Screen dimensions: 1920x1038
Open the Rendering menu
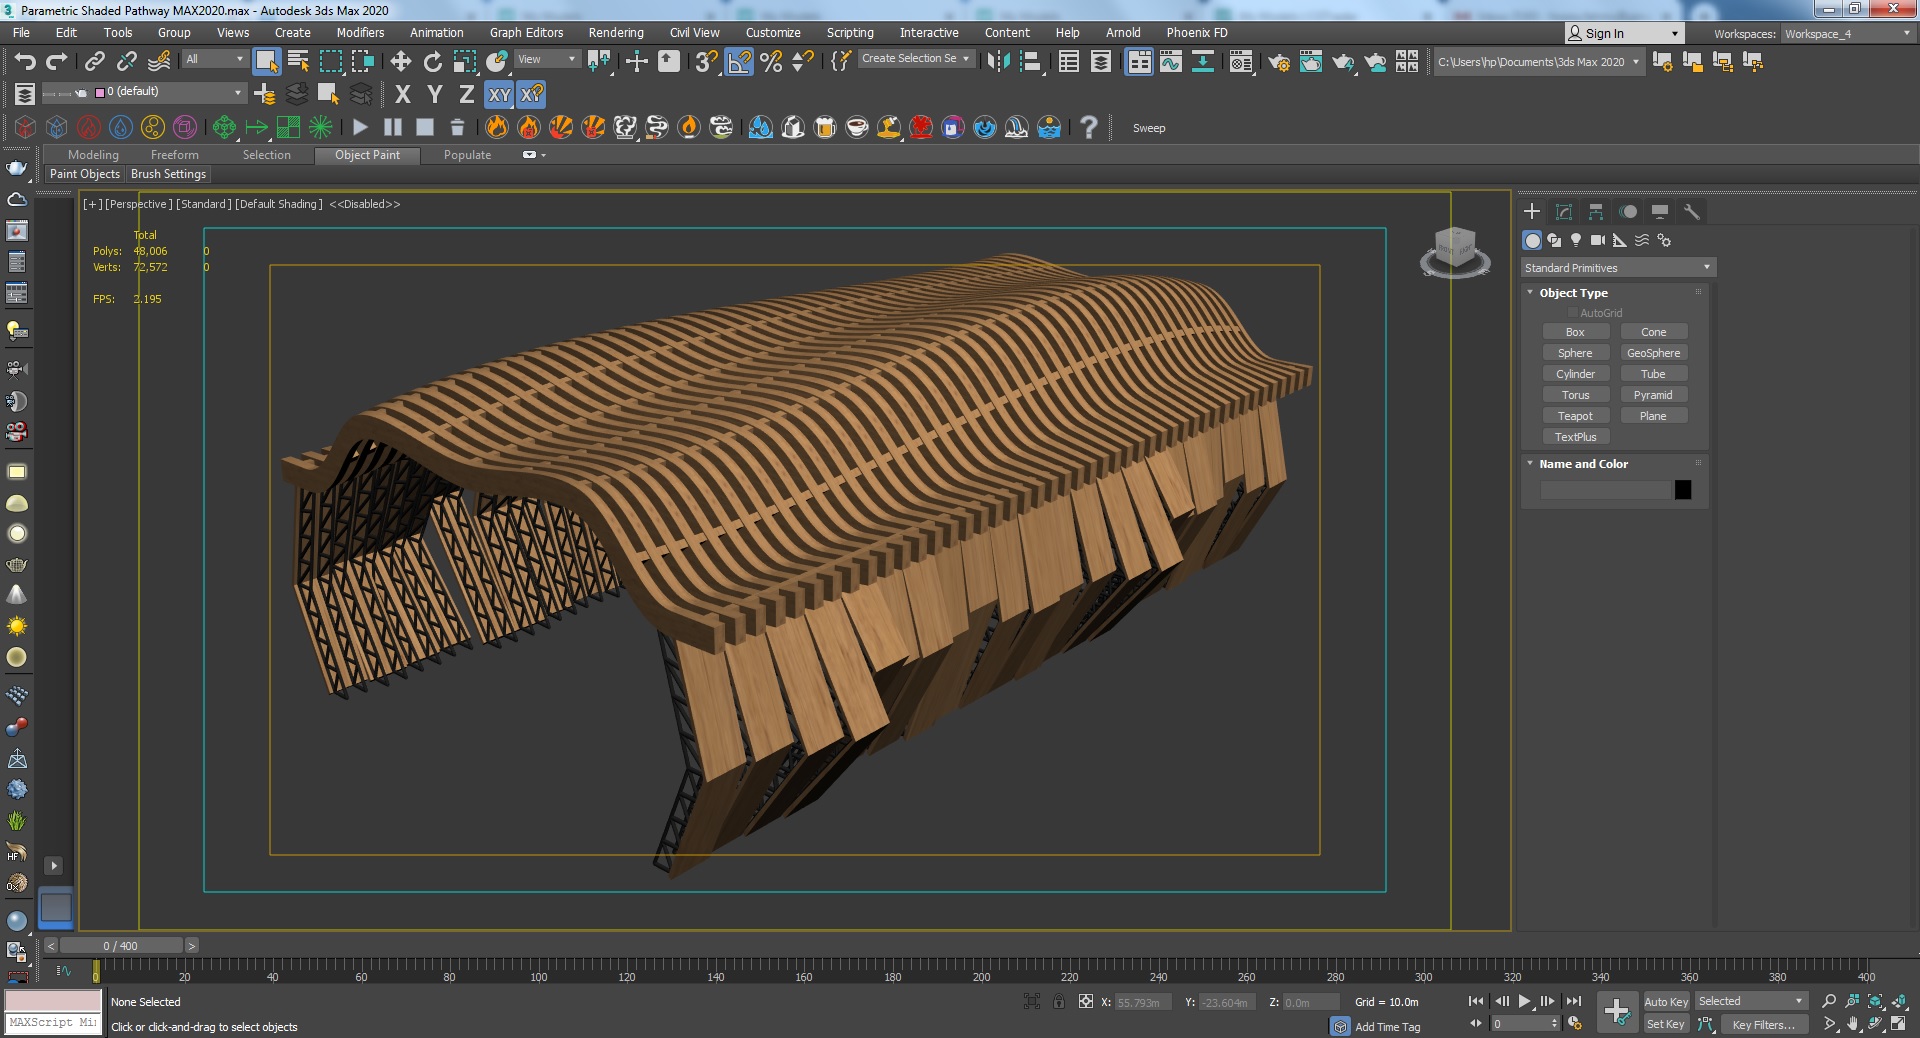(x=615, y=33)
